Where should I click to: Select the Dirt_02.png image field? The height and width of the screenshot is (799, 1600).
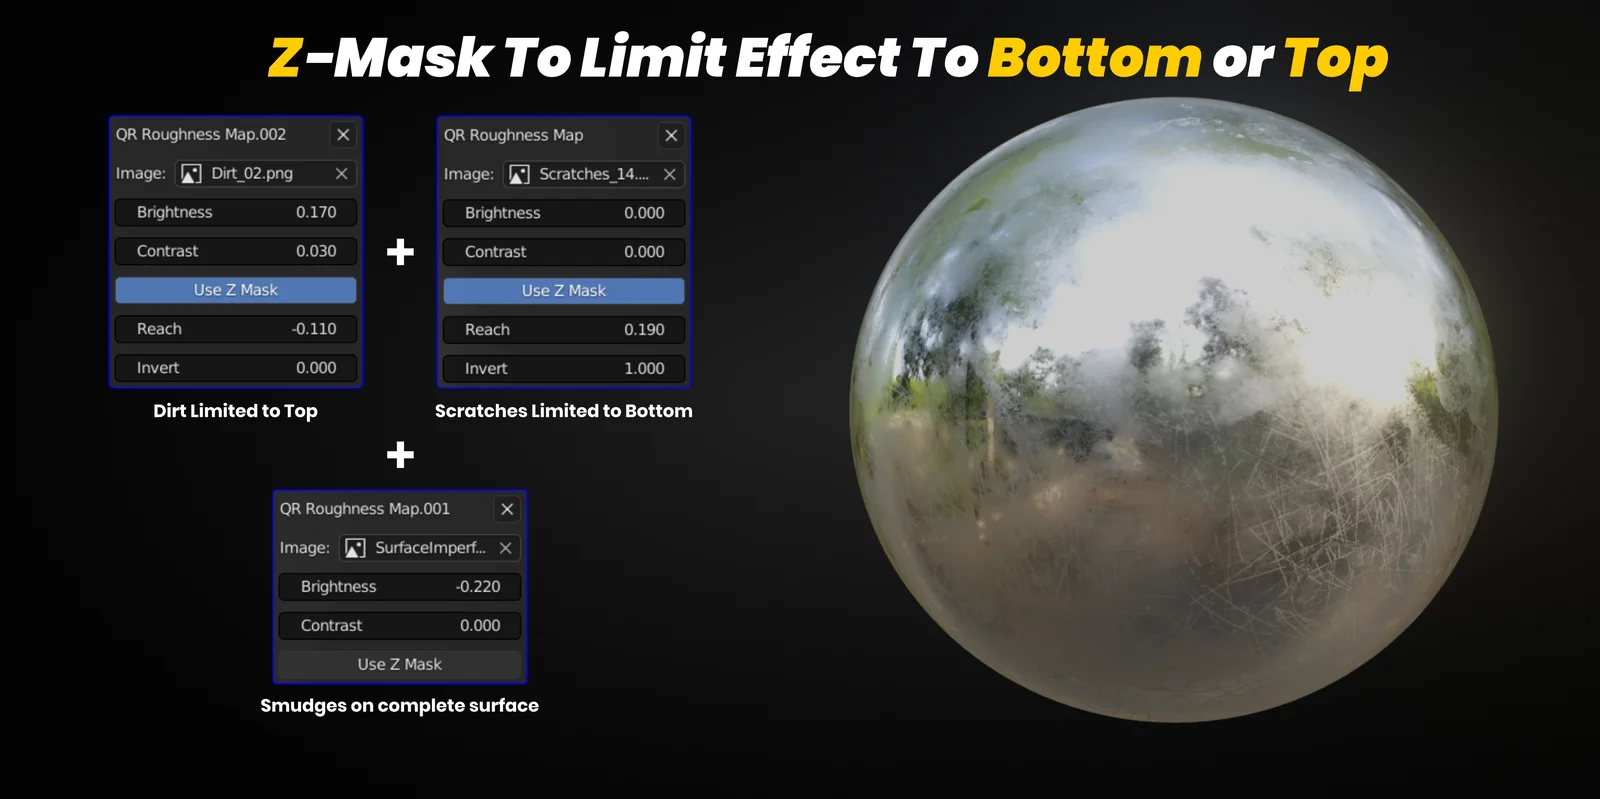click(x=266, y=174)
